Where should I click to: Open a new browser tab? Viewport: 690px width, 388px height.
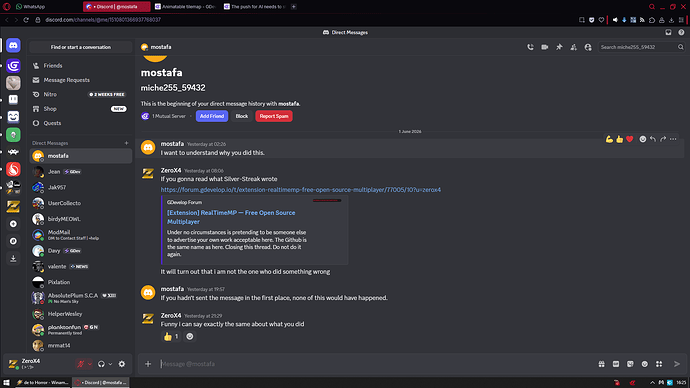294,7
